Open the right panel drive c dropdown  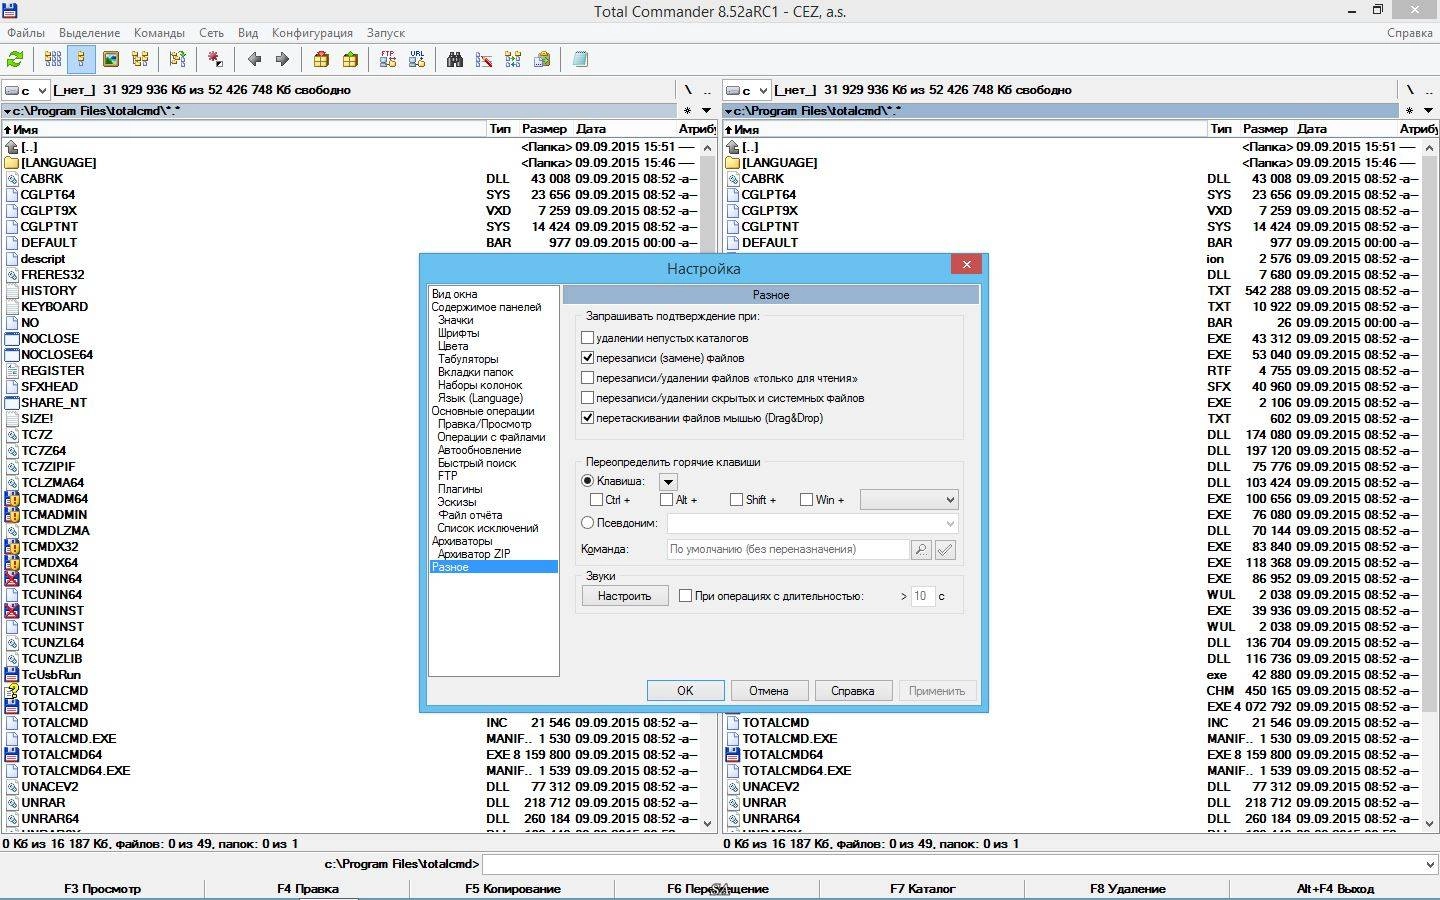747,90
